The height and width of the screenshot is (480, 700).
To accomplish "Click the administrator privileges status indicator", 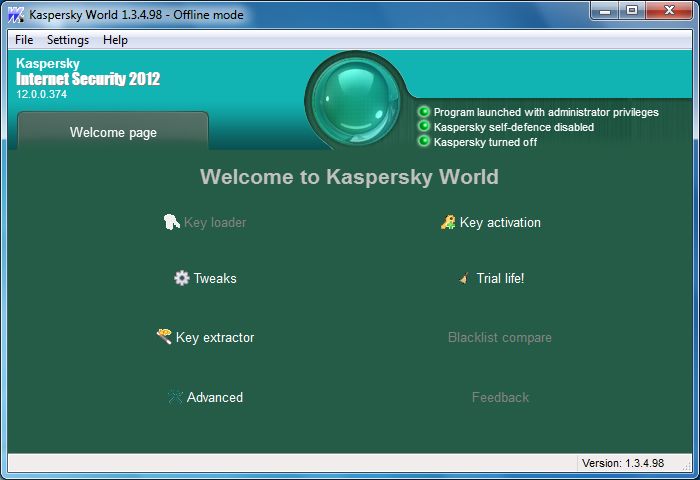I will click(424, 112).
